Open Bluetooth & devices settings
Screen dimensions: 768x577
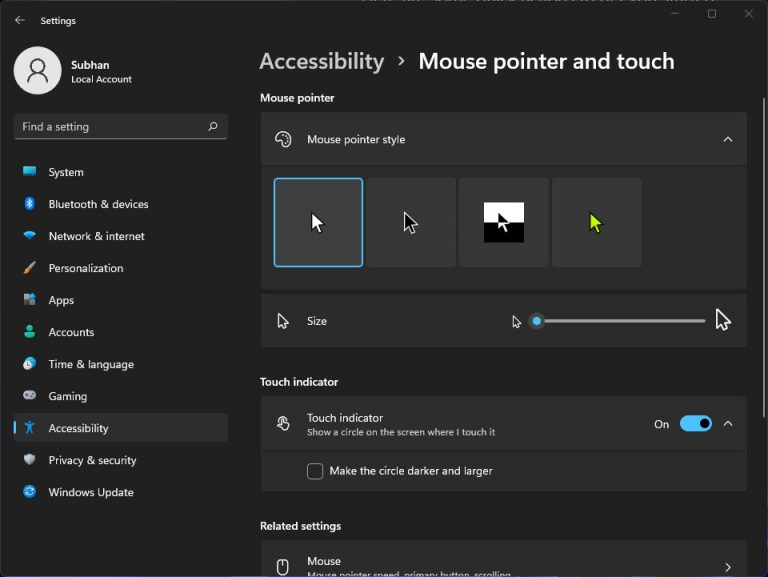coord(120,204)
